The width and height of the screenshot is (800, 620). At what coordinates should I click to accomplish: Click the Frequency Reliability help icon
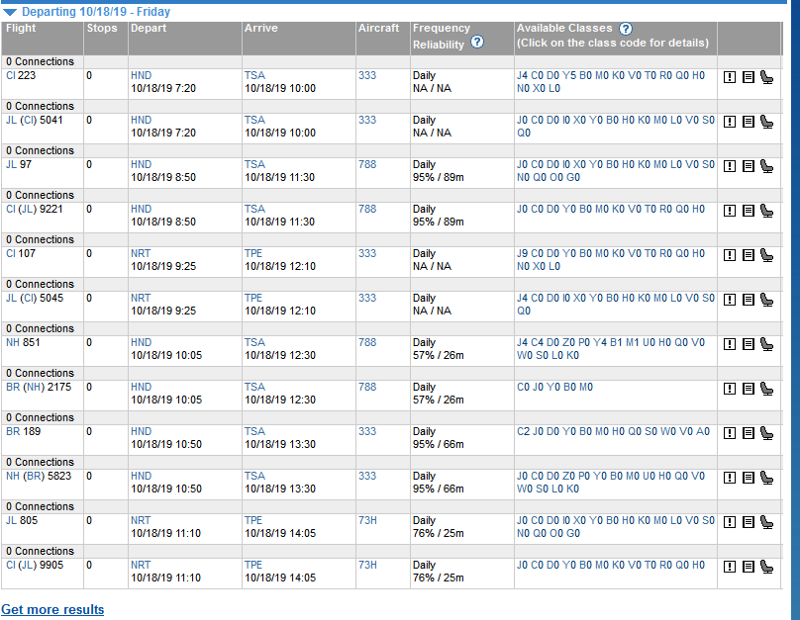[477, 42]
